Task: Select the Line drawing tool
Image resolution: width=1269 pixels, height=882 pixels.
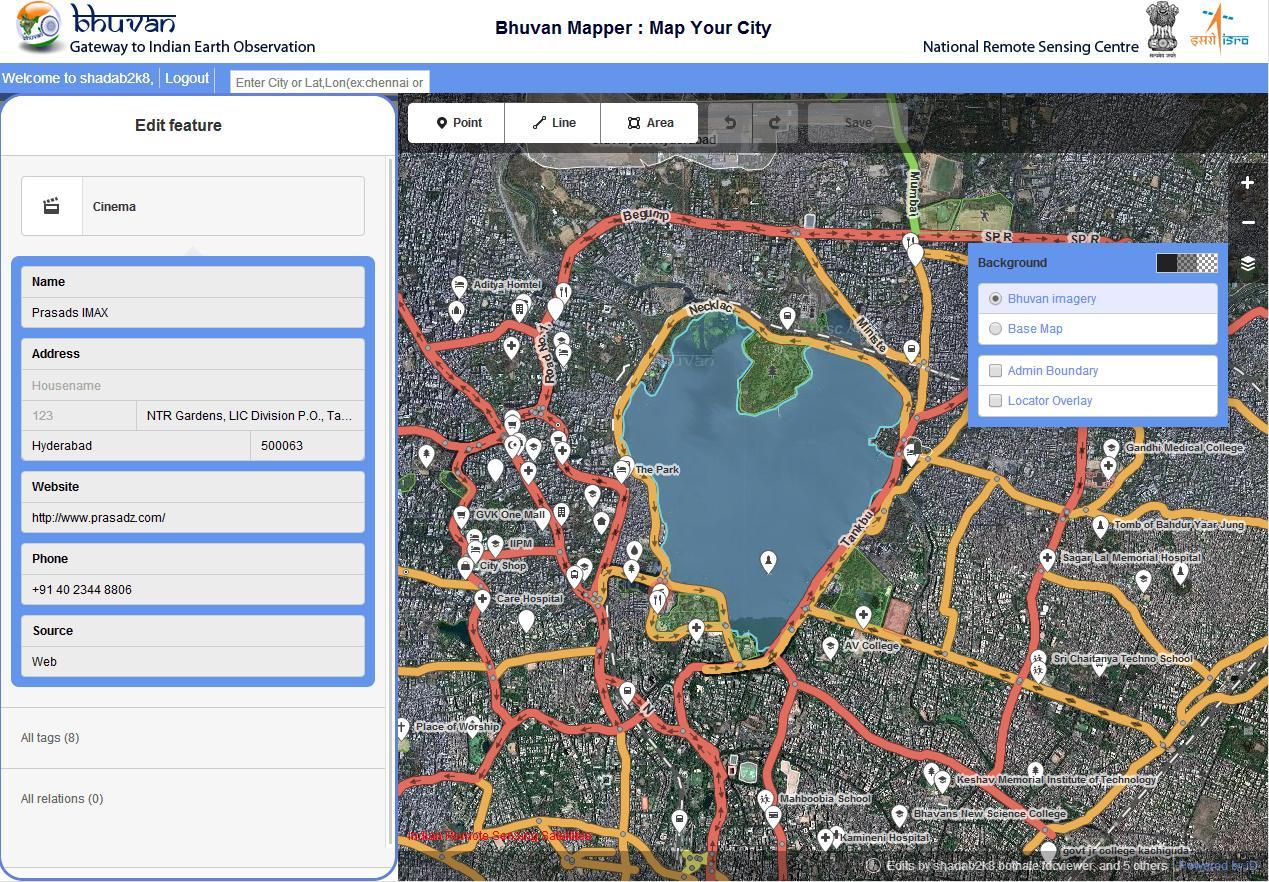Action: click(553, 123)
